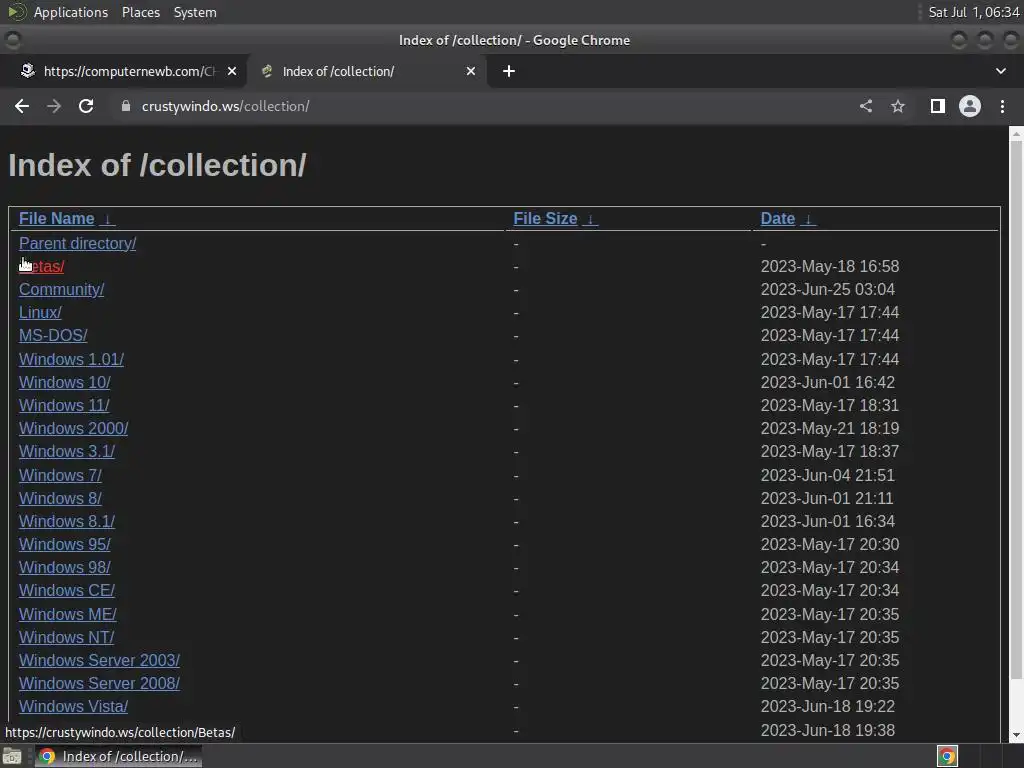
Task: Click the Chrome taskbar window button
Action: (x=118, y=756)
